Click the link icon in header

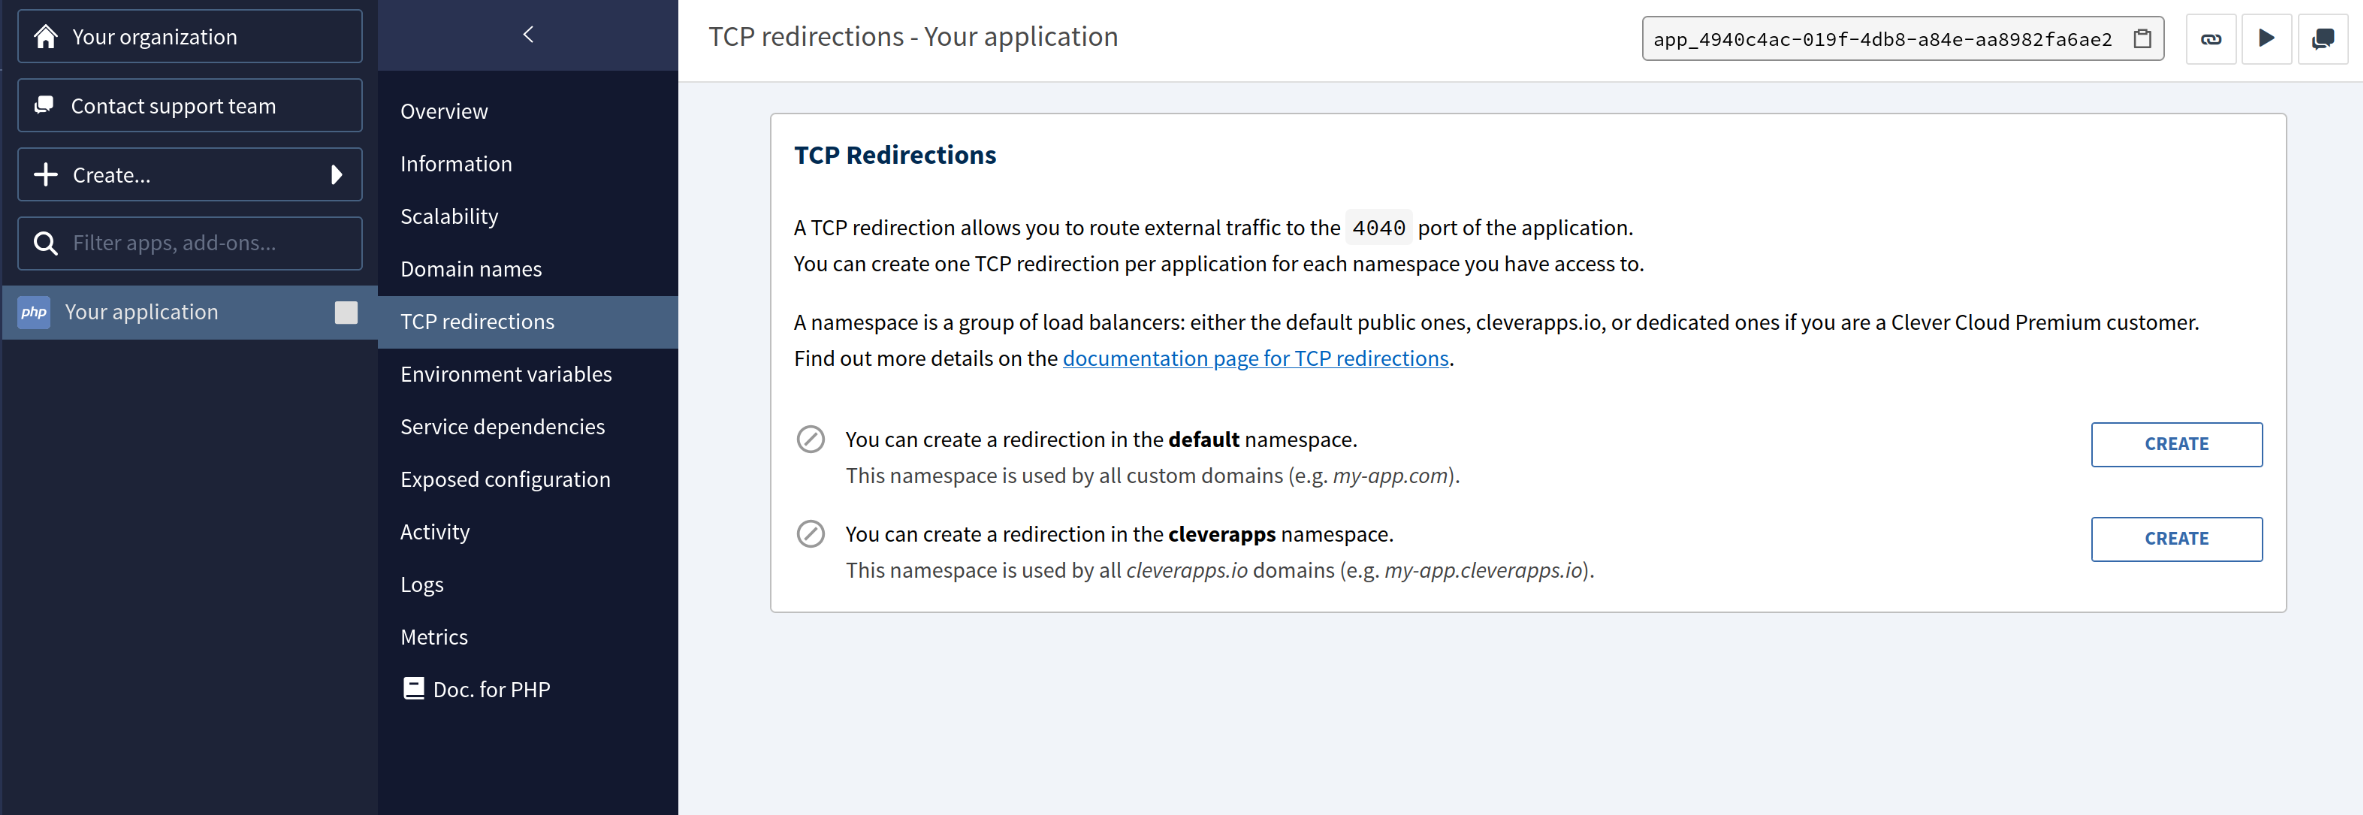tap(2211, 39)
